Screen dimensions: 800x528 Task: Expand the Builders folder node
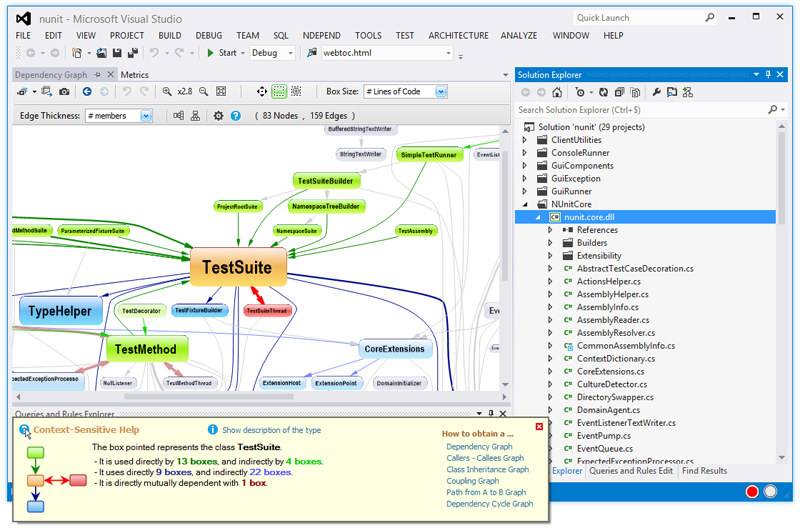click(550, 243)
